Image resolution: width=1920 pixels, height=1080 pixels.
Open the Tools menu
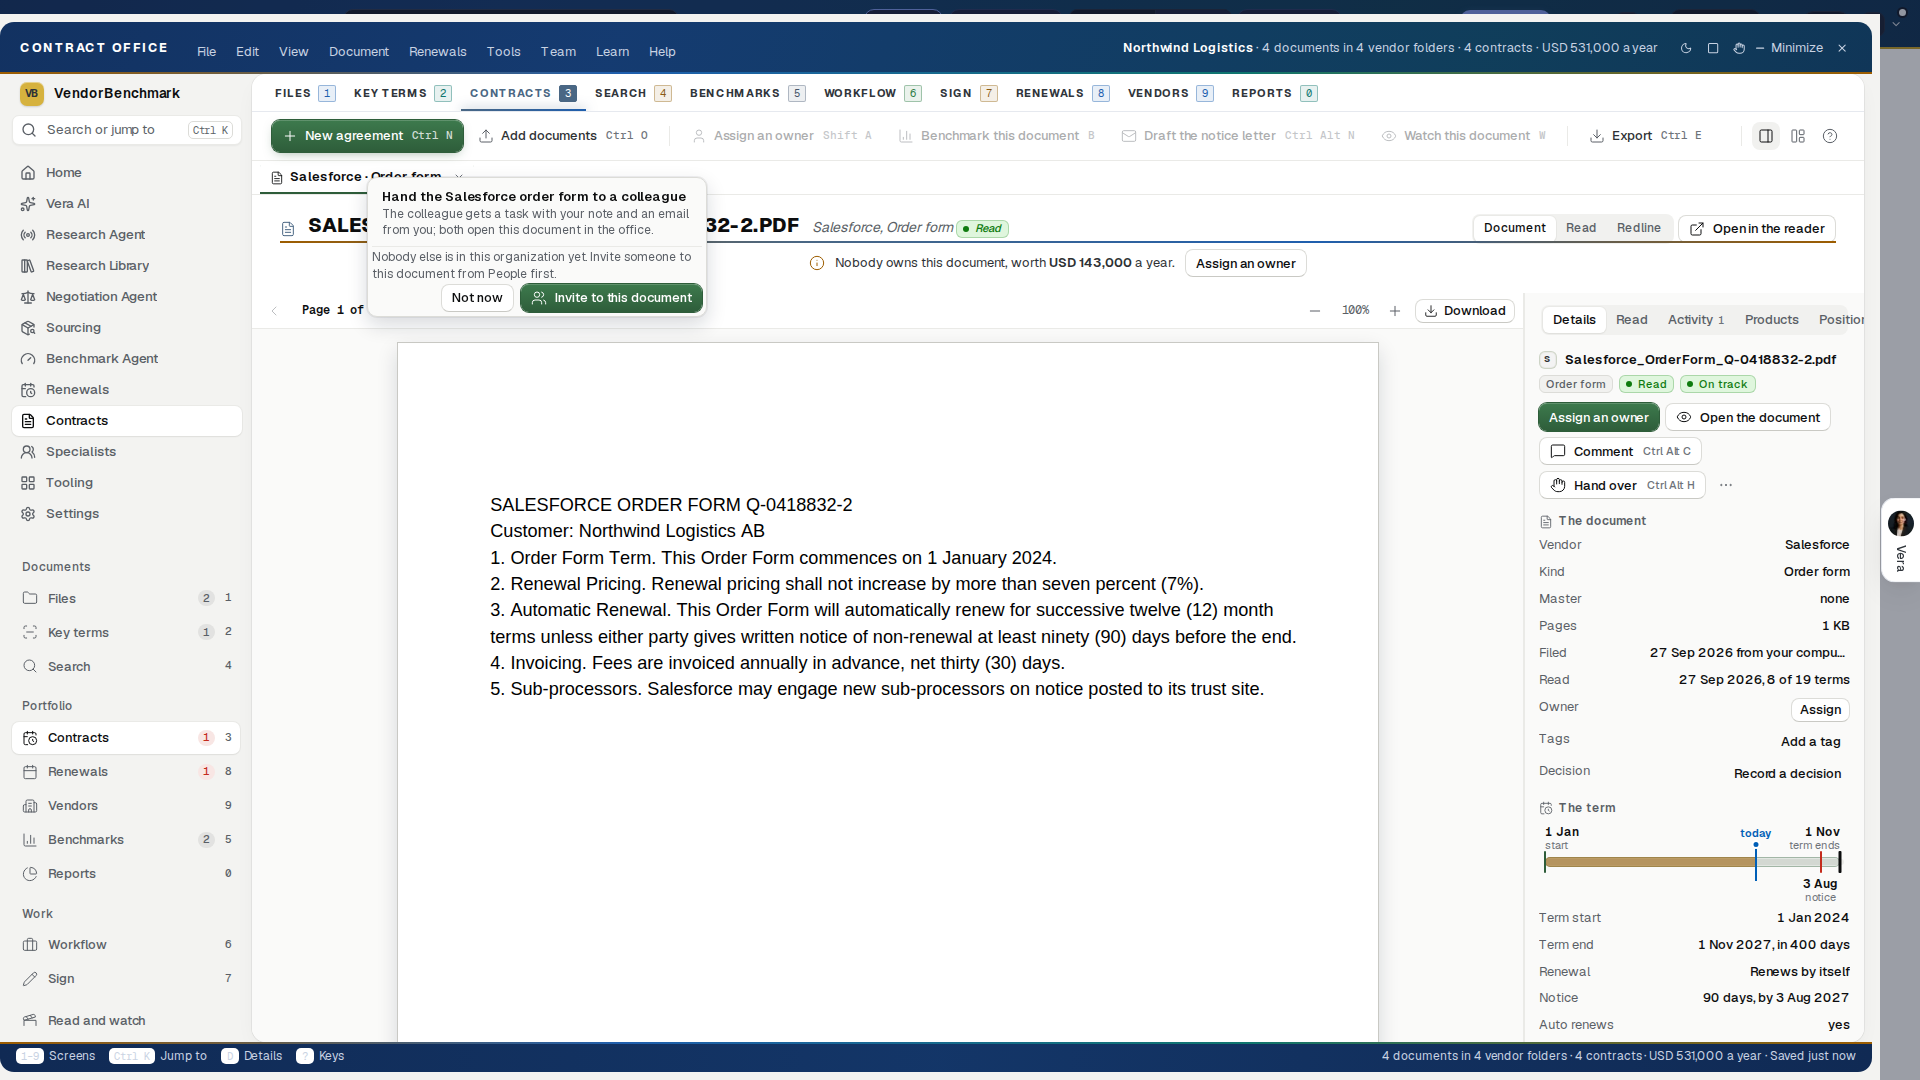pyautogui.click(x=504, y=52)
